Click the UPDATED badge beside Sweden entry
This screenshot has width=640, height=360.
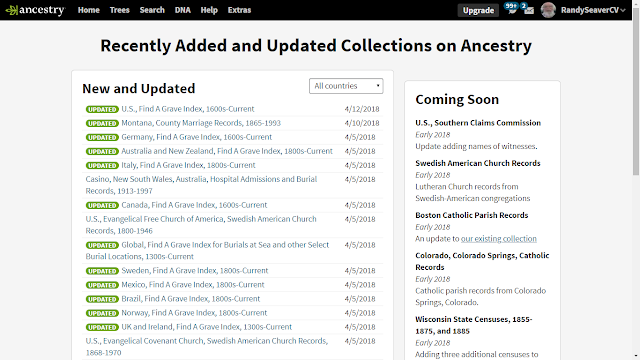102,271
